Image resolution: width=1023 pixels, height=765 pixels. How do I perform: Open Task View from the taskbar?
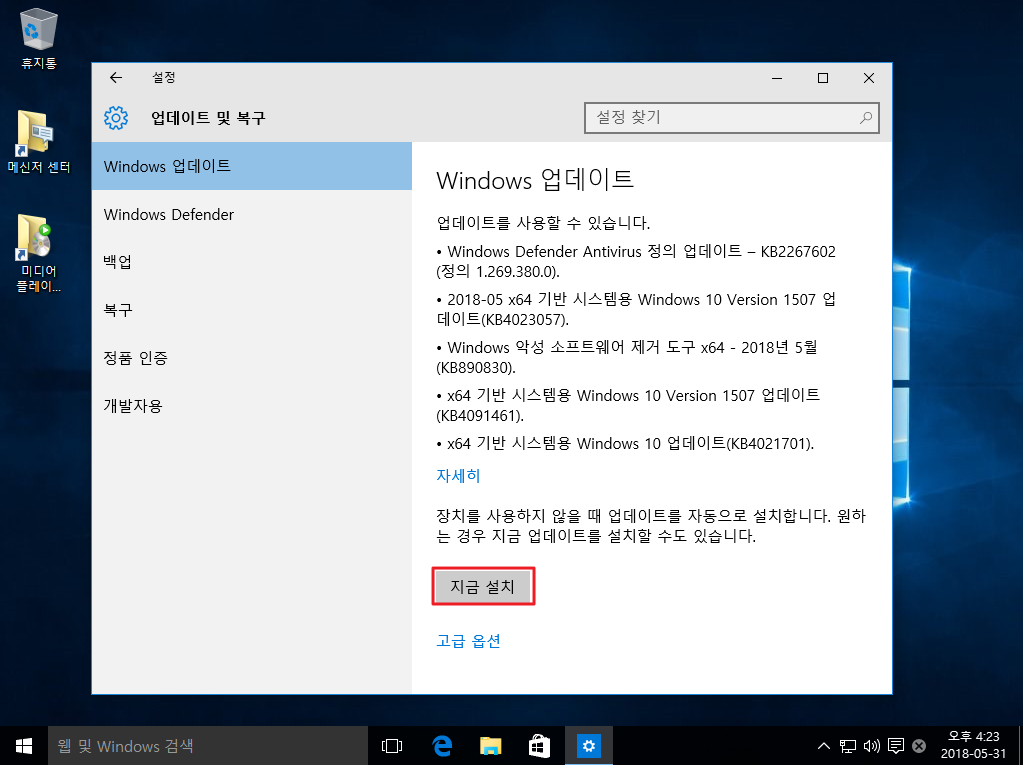[392, 745]
